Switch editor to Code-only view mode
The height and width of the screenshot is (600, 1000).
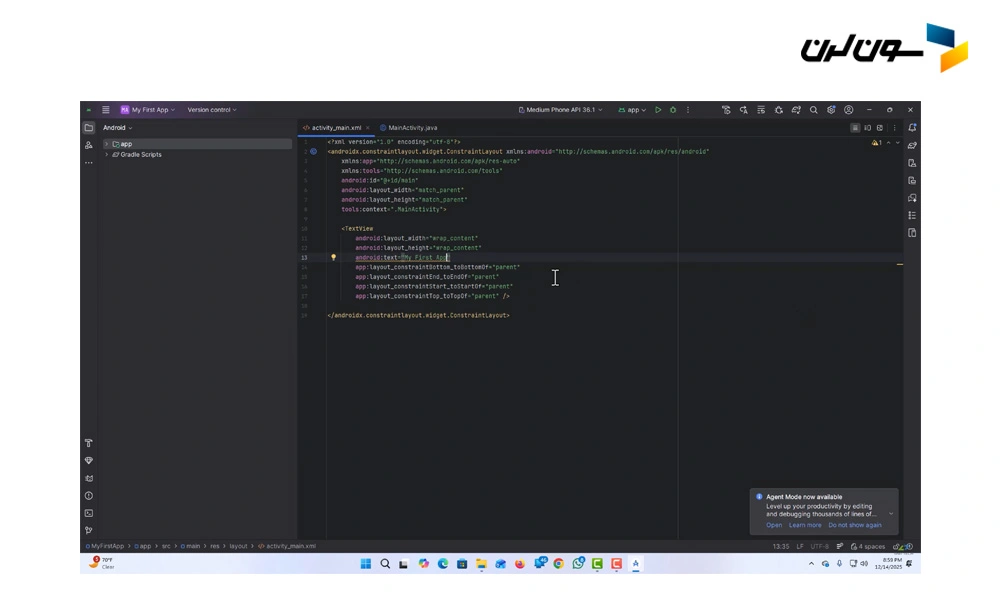coord(855,128)
